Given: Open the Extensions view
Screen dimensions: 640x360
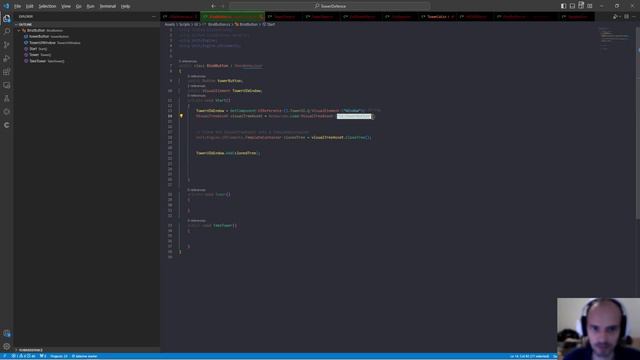Looking at the screenshot, I should pos(7,72).
